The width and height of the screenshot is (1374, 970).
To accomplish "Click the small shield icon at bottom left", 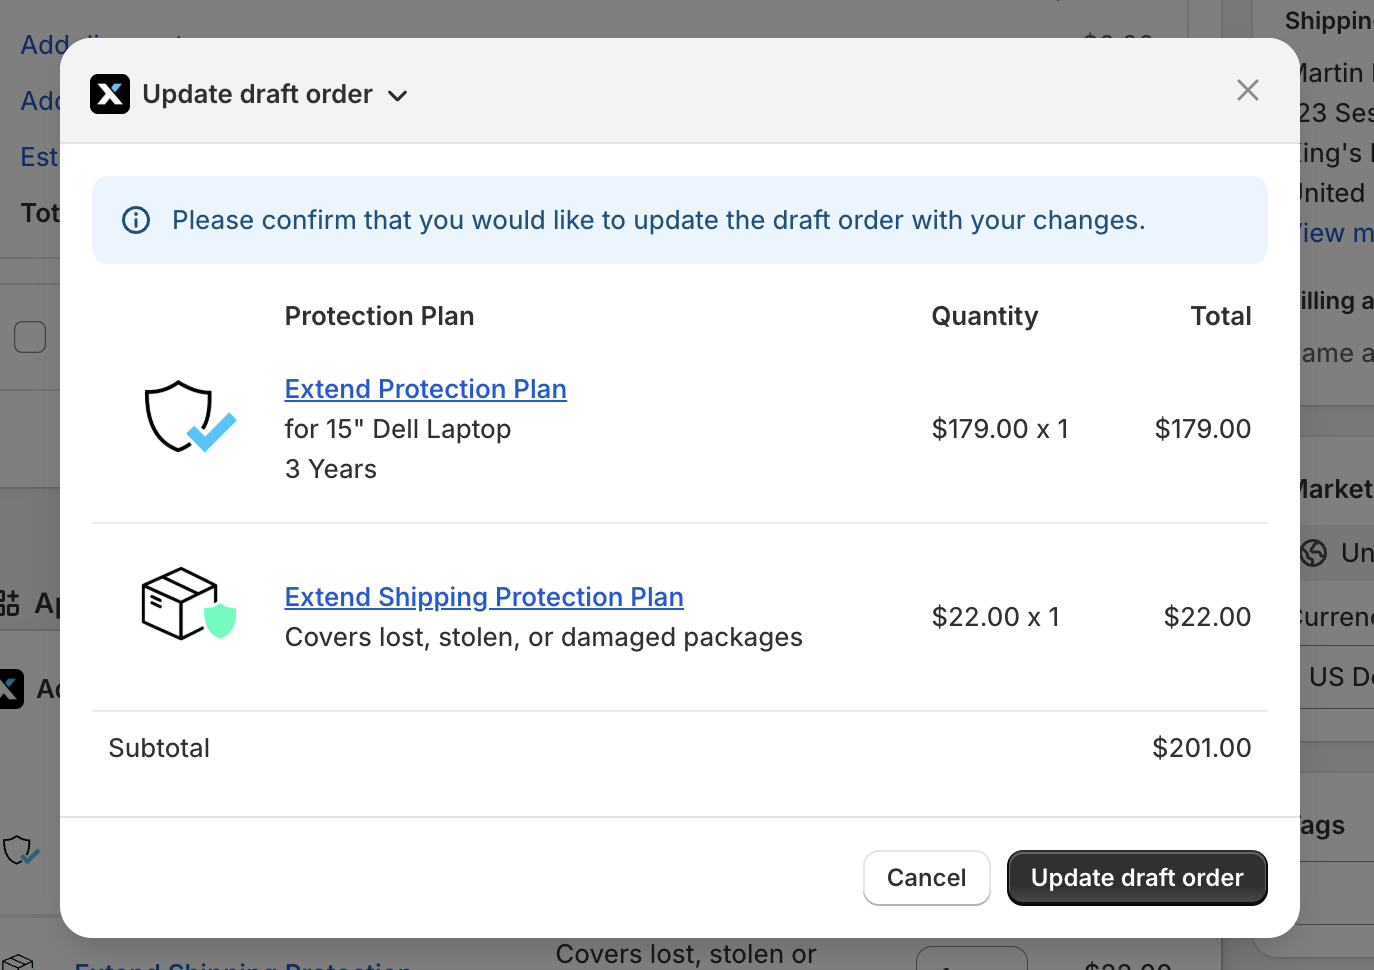I will [x=21, y=851].
